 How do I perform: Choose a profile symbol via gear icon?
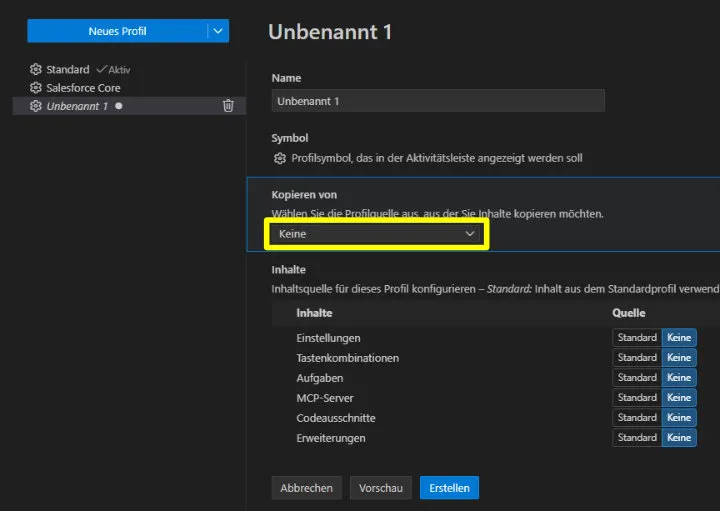click(280, 158)
